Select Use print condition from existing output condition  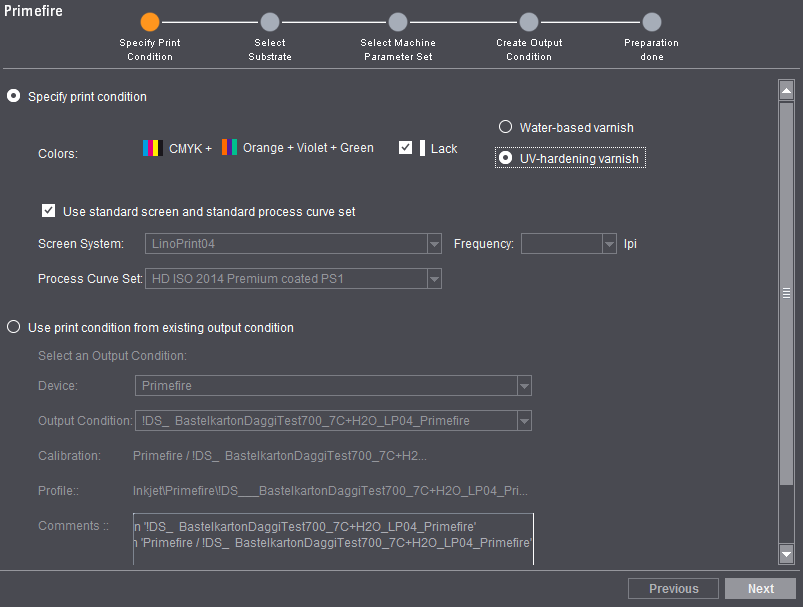coord(14,327)
